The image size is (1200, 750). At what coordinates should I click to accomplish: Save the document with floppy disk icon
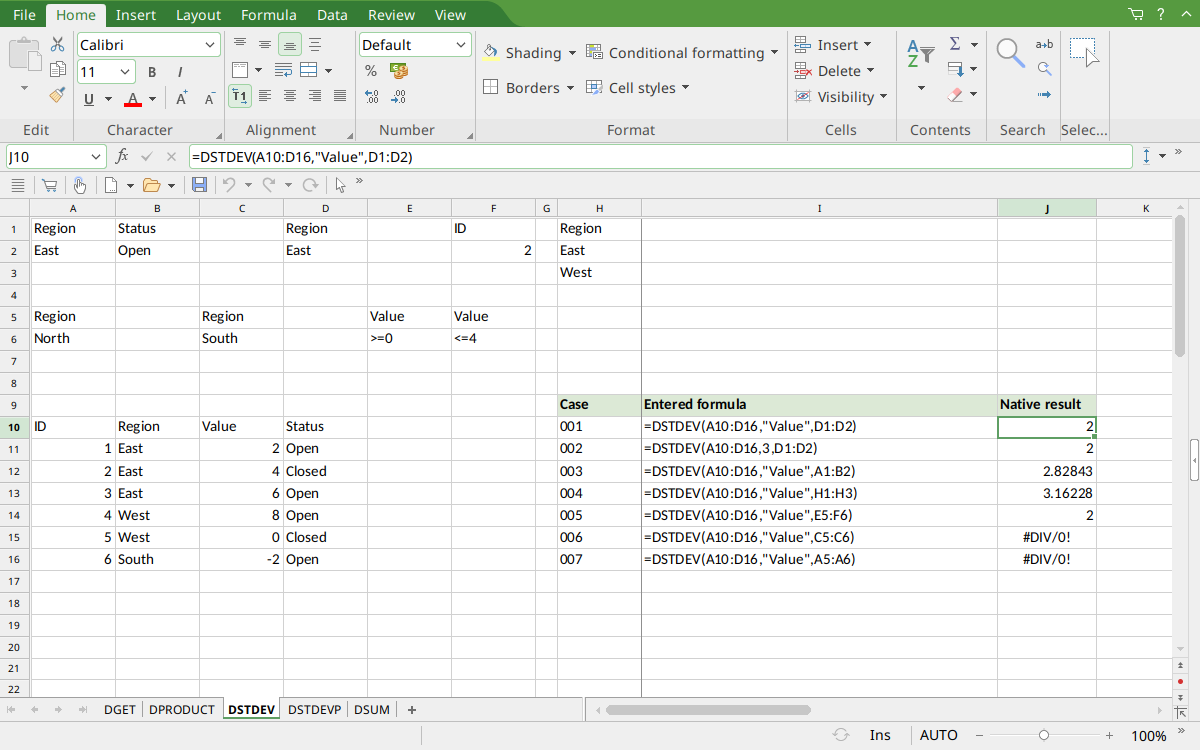click(x=199, y=185)
